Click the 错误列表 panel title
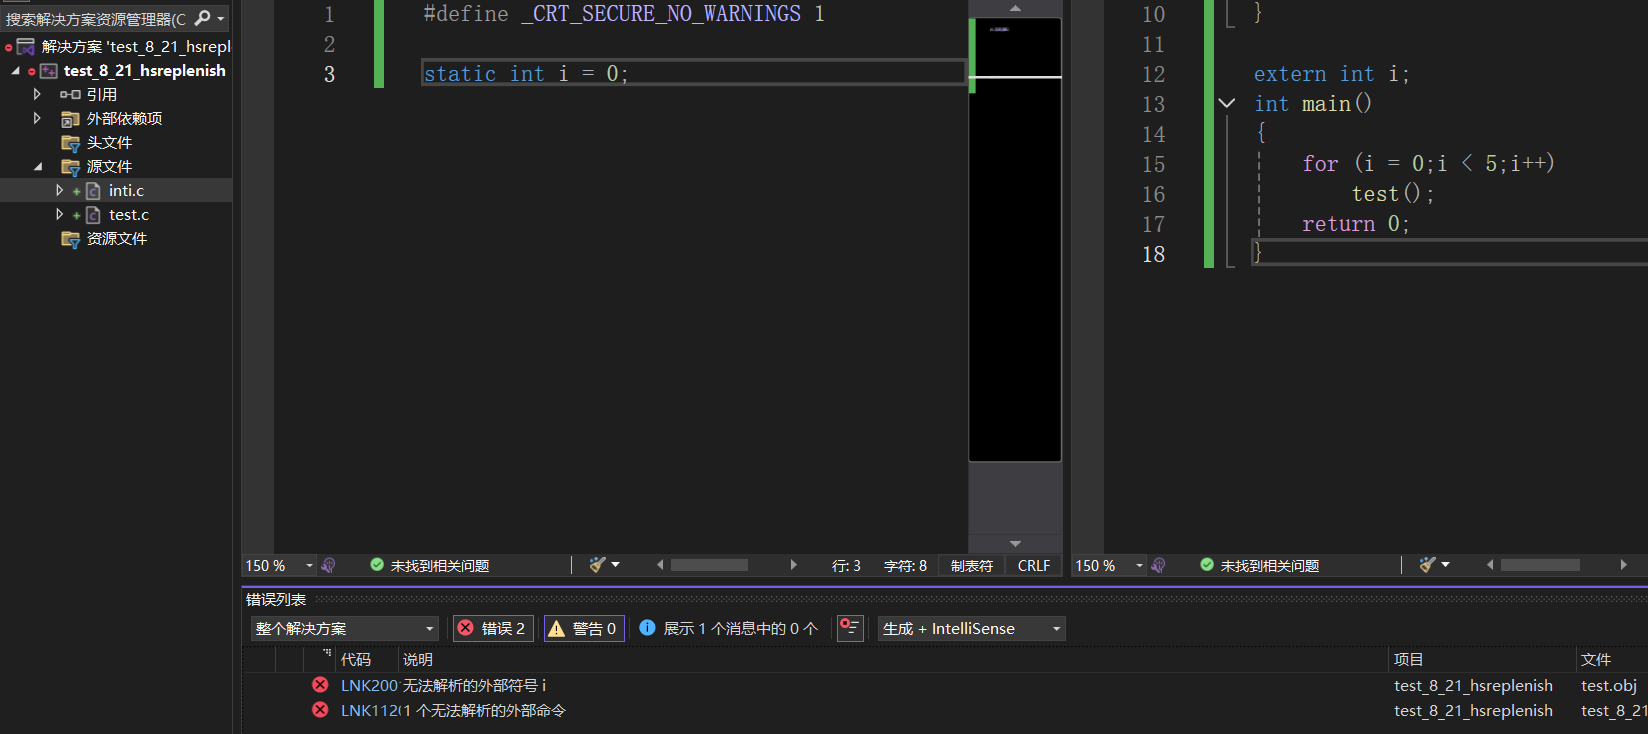This screenshot has height=734, width=1648. (276, 599)
